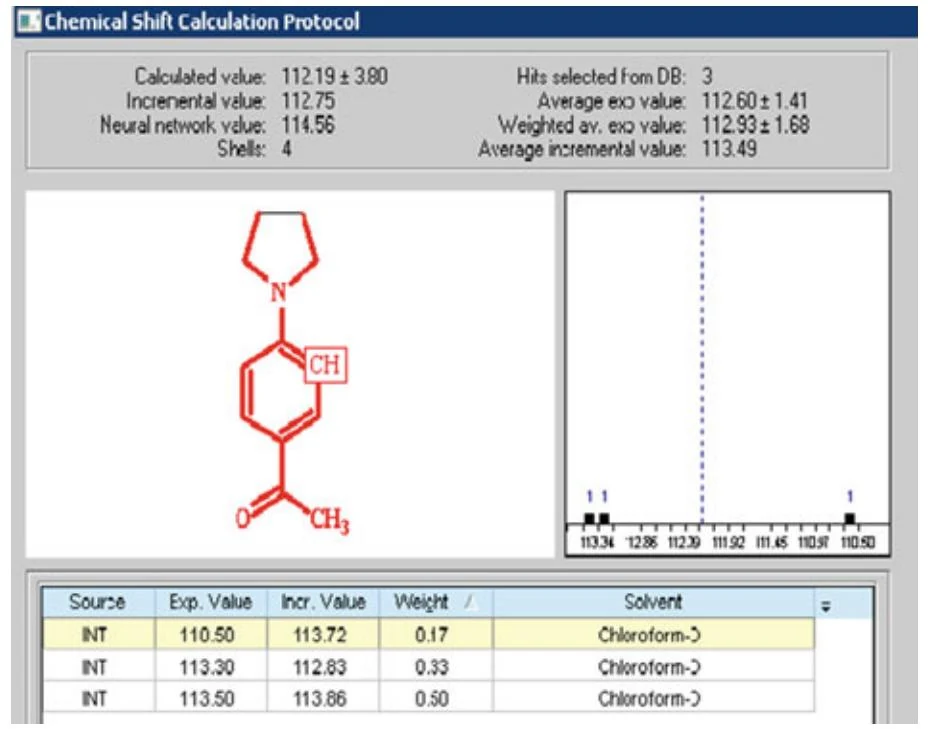Click Incr. Value cell 112.83

click(323, 667)
